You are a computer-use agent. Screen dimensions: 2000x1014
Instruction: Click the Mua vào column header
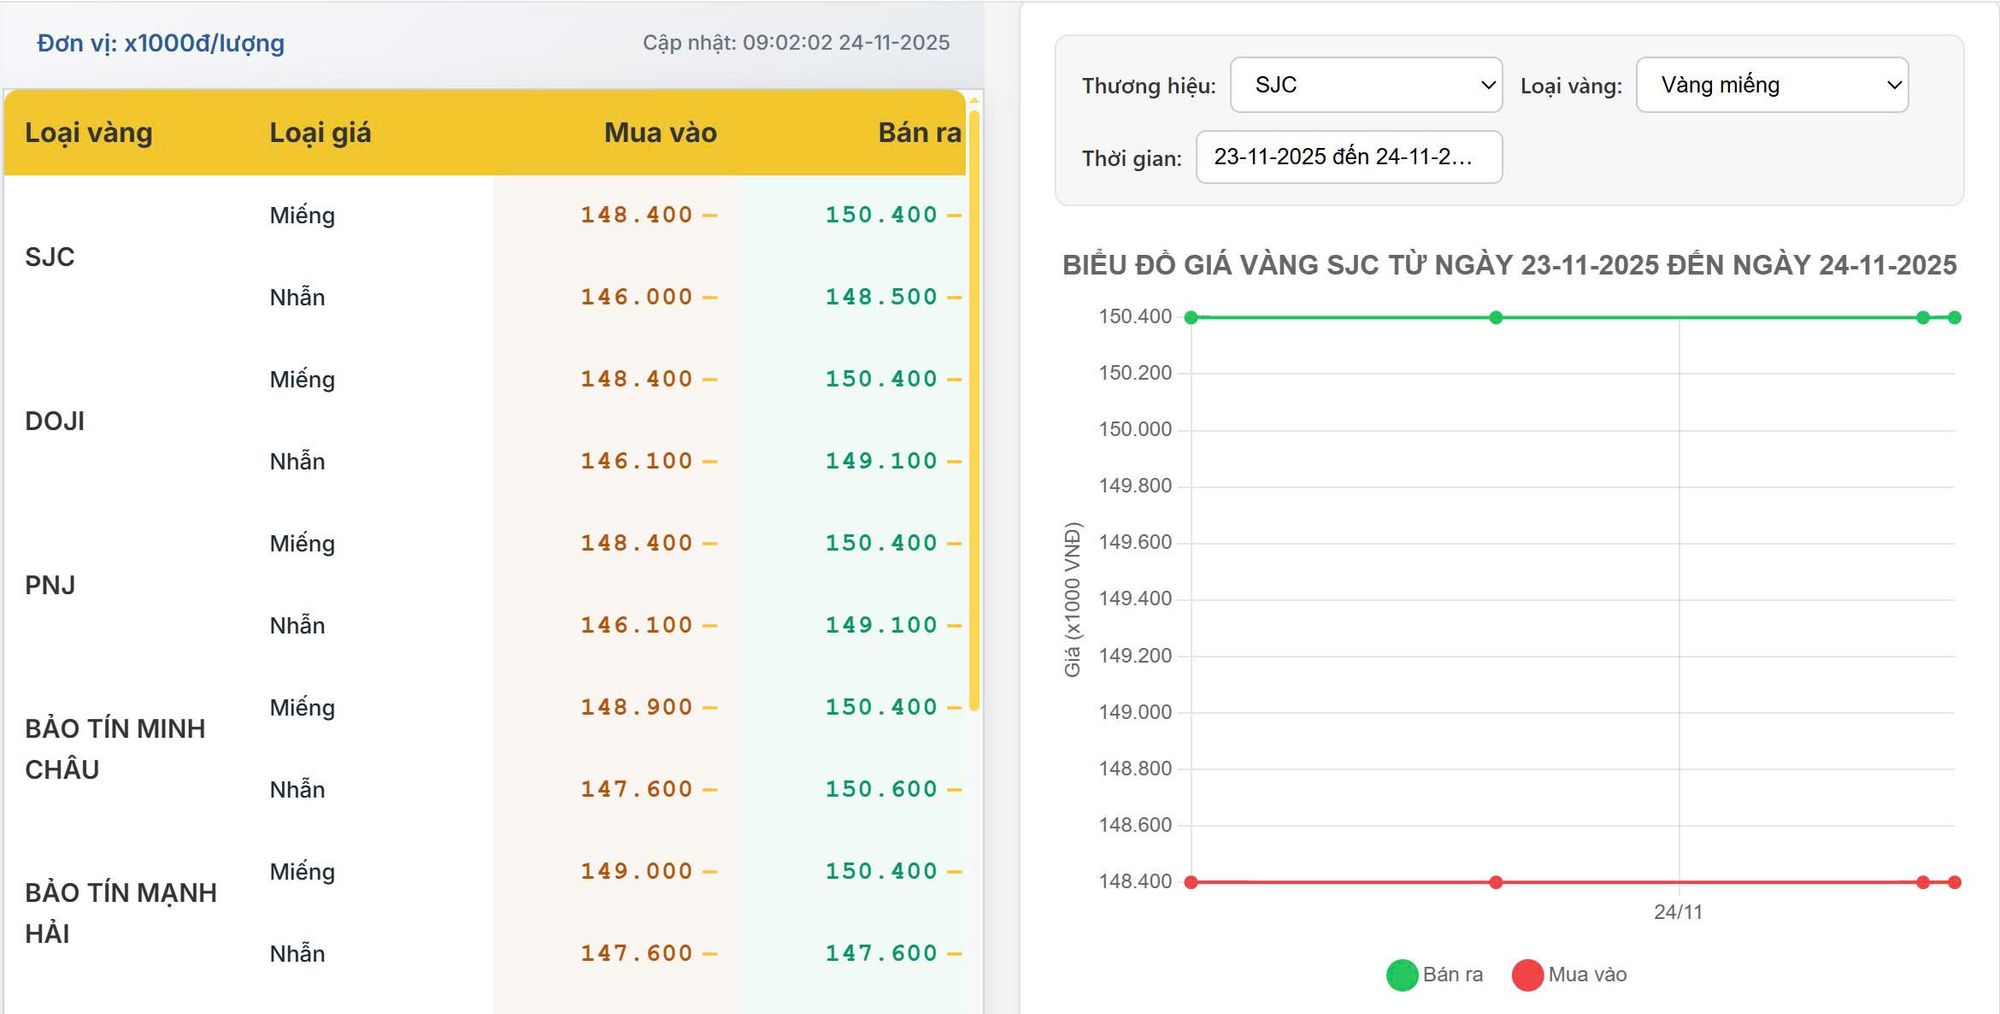point(660,133)
